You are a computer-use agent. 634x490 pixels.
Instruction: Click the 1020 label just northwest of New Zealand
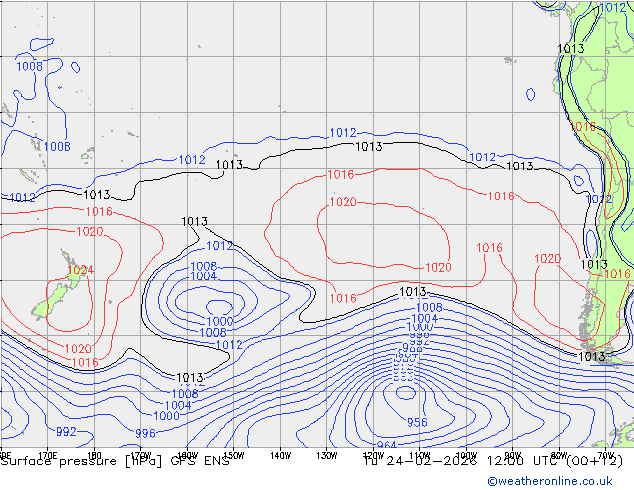point(90,232)
